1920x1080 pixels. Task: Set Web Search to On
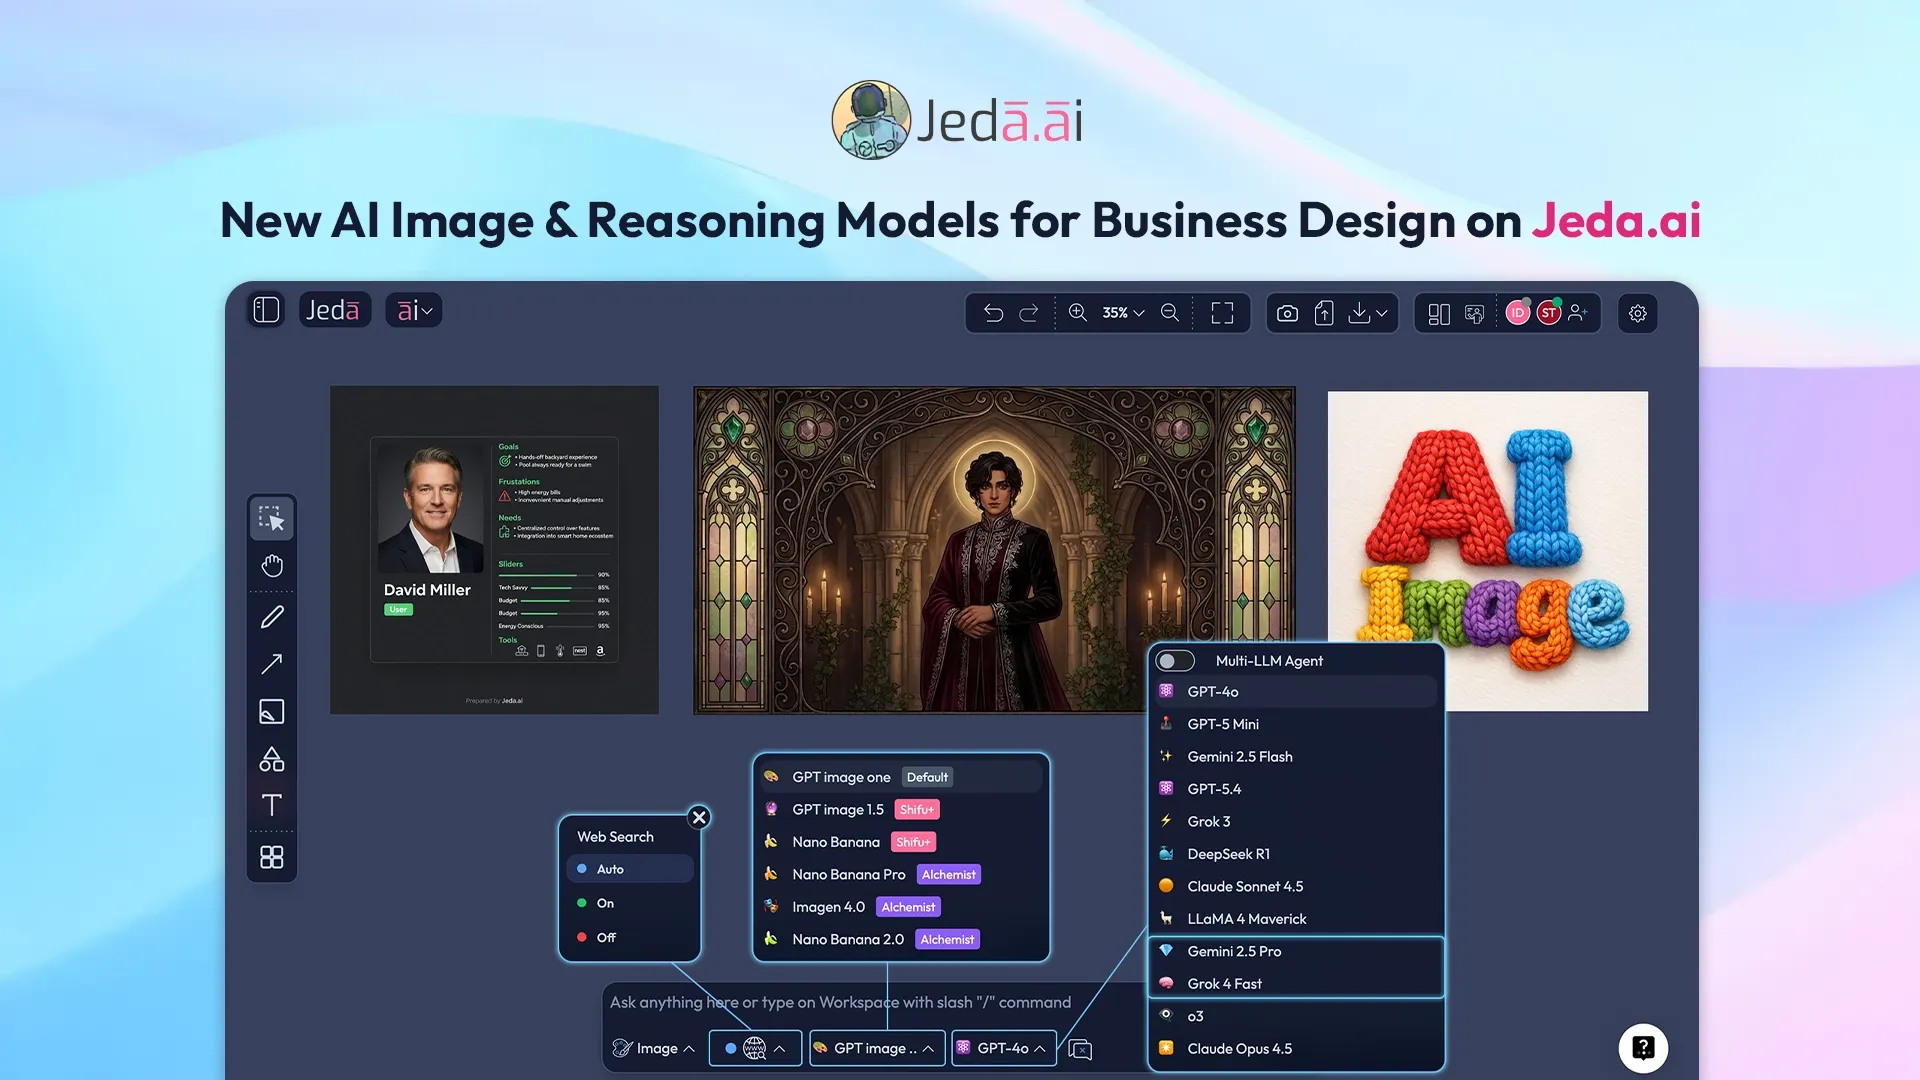coord(605,903)
